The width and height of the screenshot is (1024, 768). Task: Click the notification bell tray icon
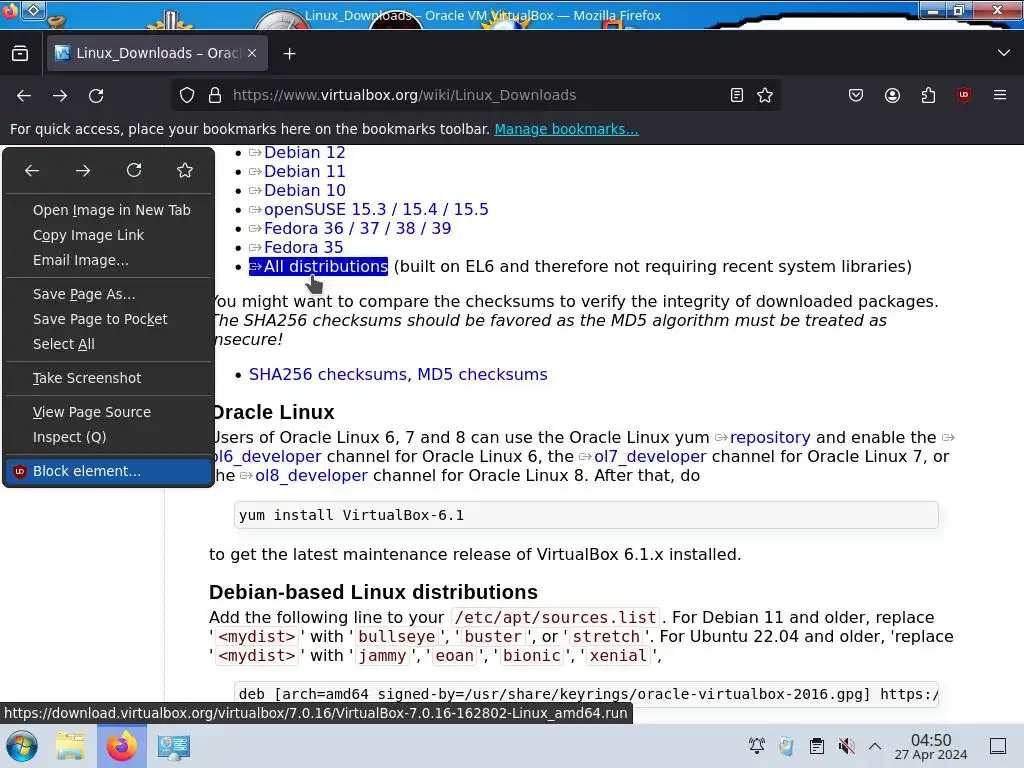pos(757,746)
